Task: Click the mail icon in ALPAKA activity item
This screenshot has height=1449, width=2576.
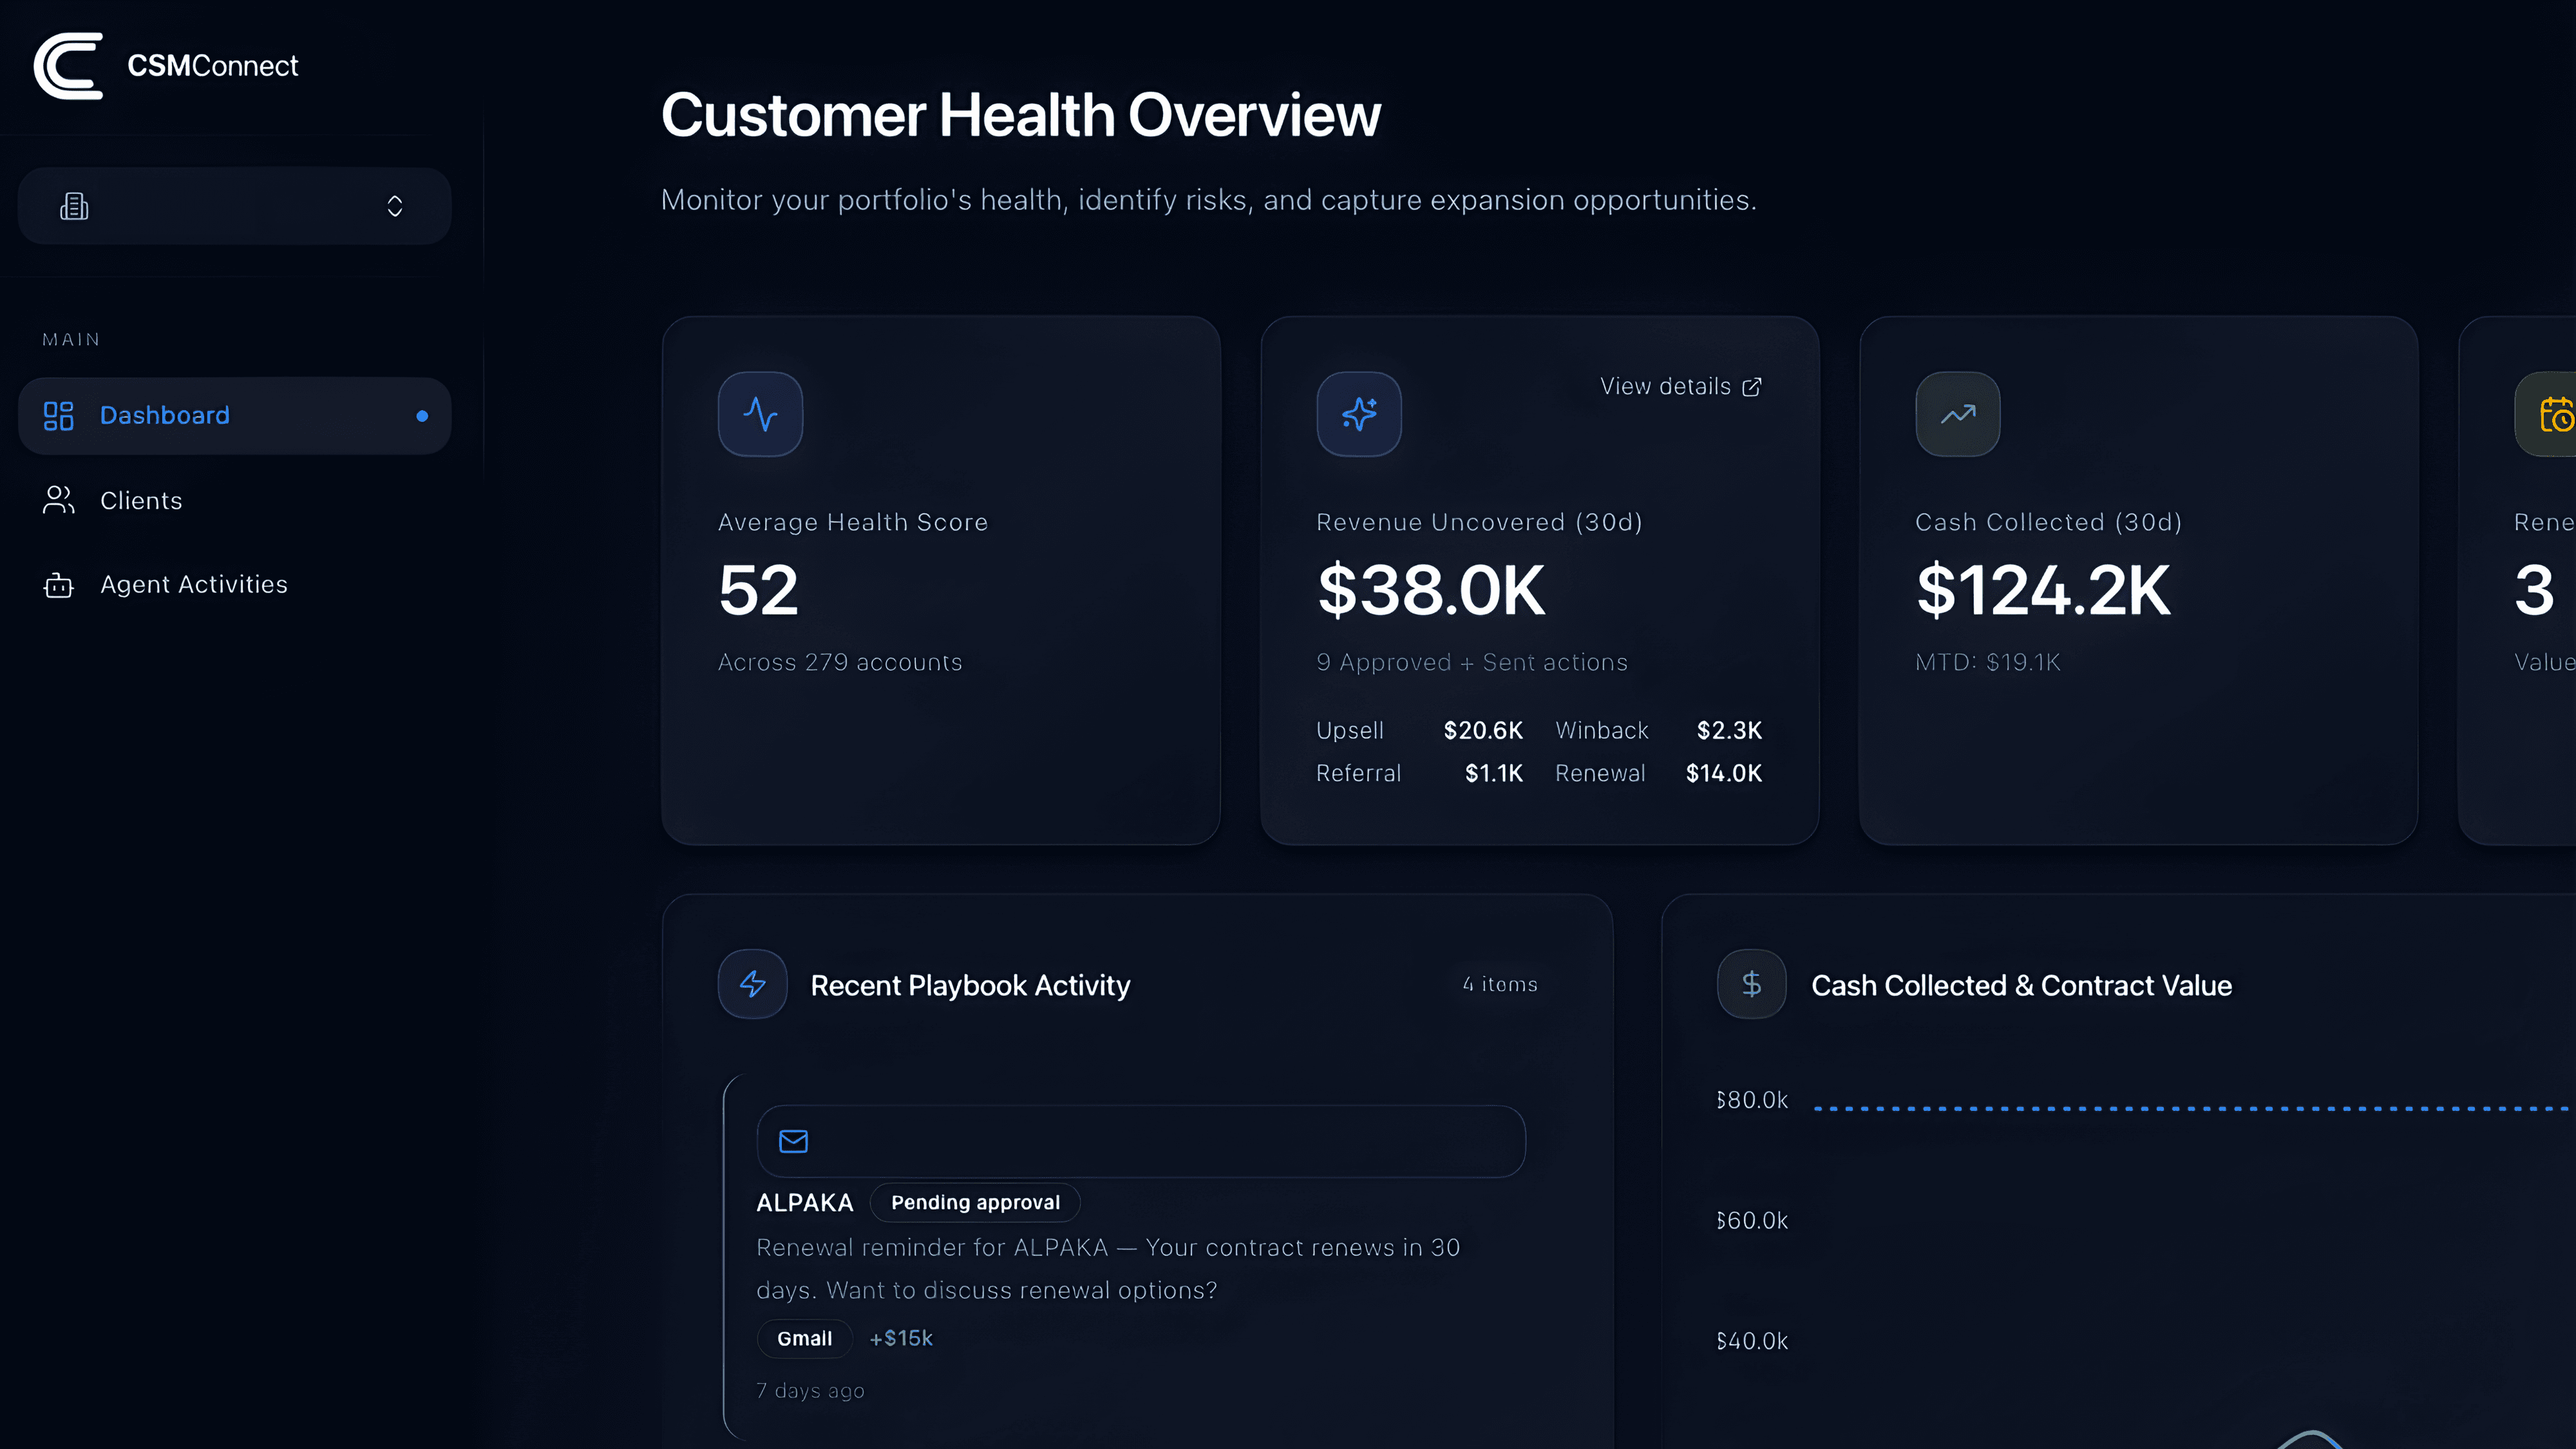Action: pyautogui.click(x=793, y=1141)
